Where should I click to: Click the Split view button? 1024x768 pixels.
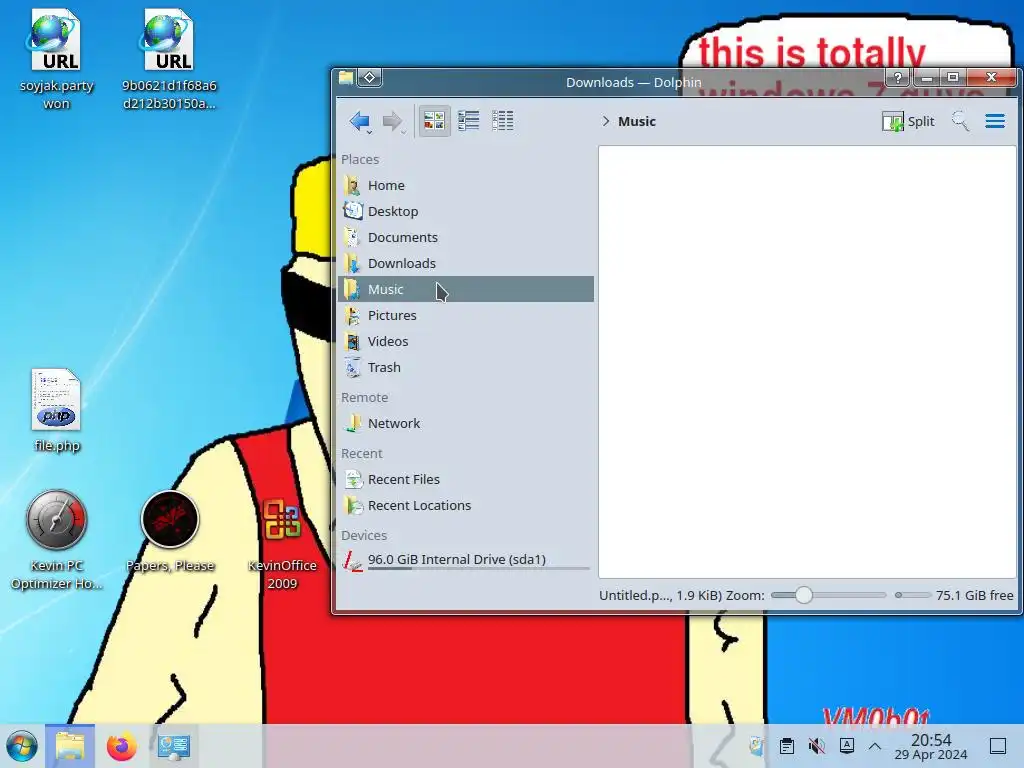pyautogui.click(x=908, y=121)
